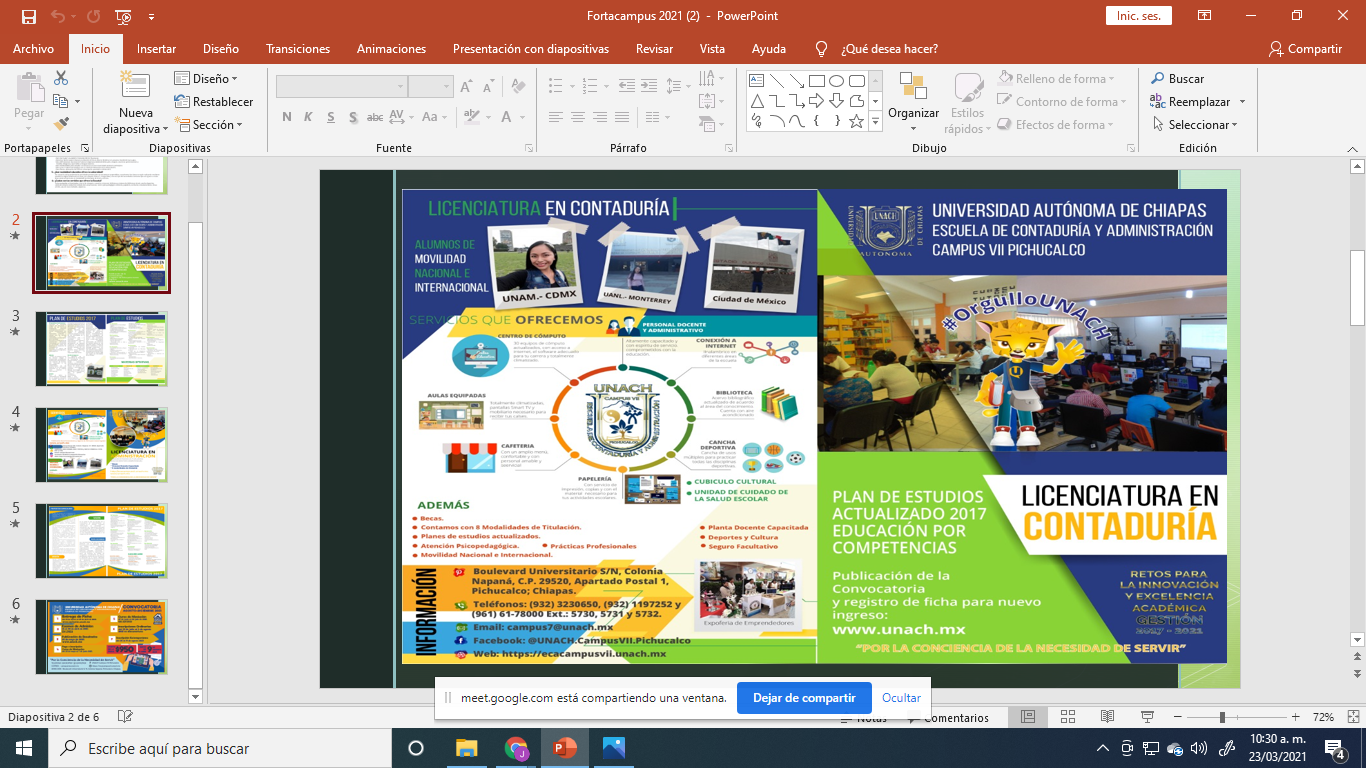Switch to the Vista tab

click(712, 48)
